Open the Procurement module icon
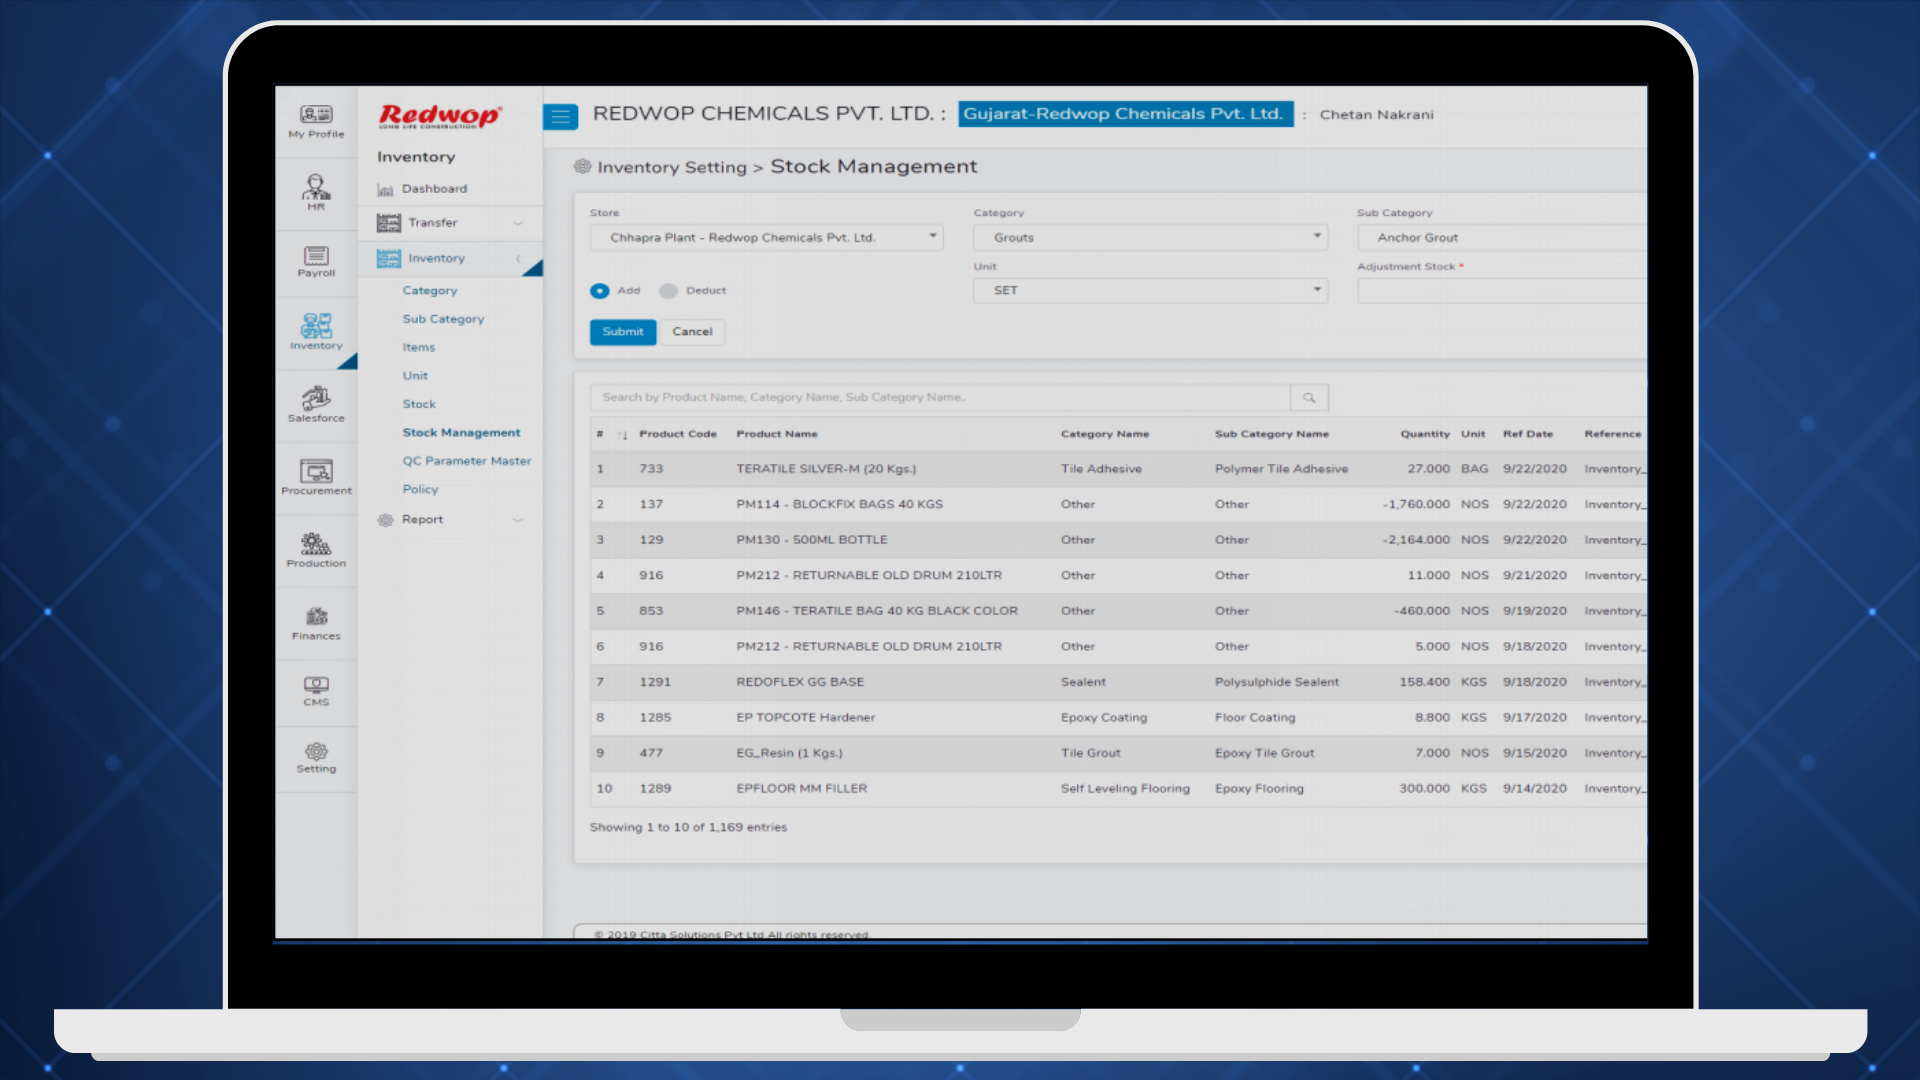Screen dimensions: 1920x1080 point(316,471)
